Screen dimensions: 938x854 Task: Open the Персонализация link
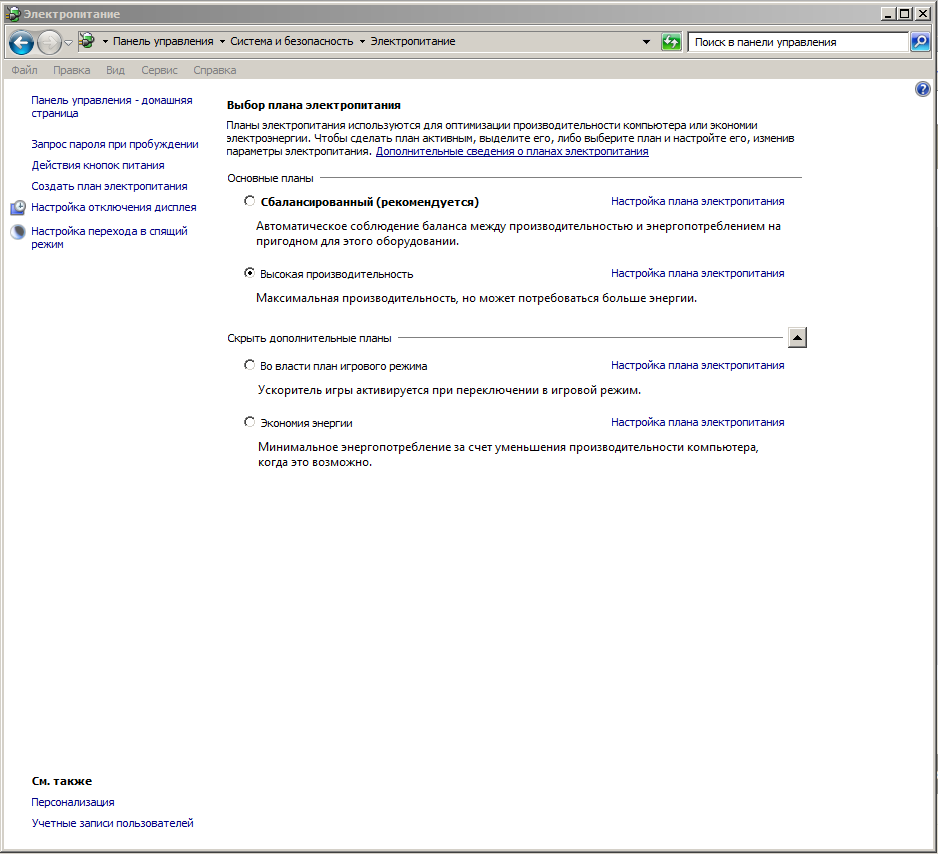tap(73, 802)
